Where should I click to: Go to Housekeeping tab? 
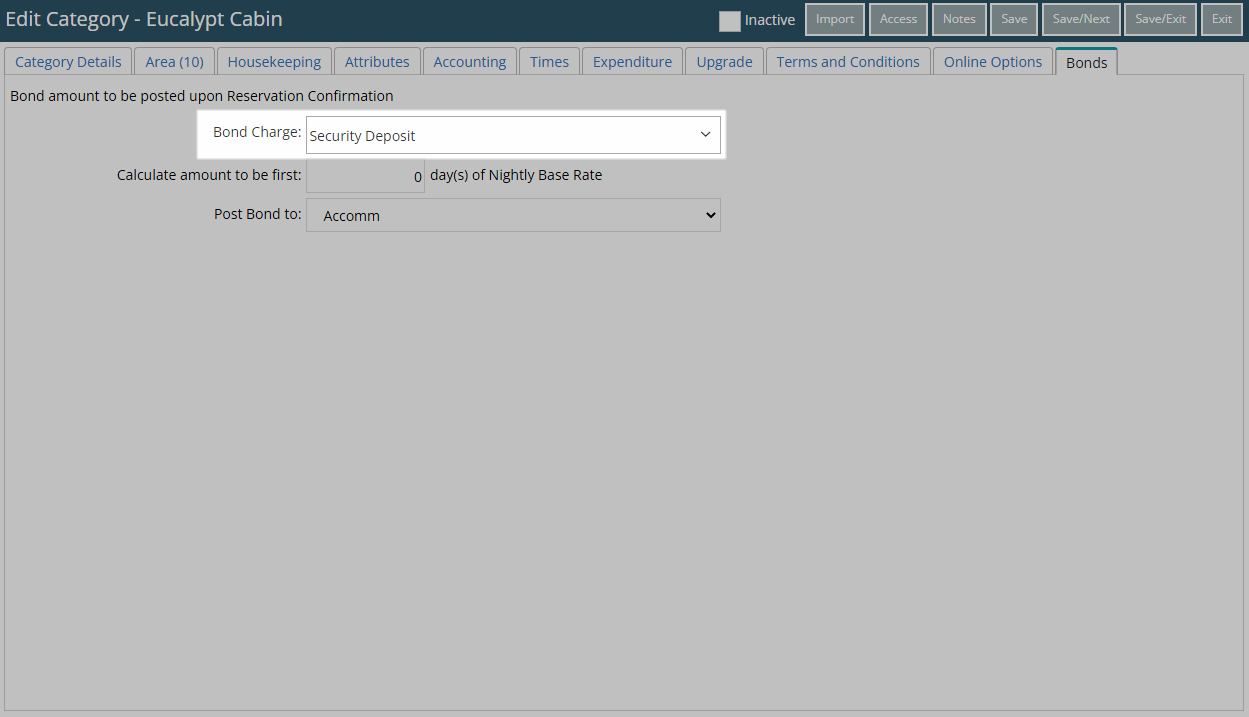pos(274,61)
